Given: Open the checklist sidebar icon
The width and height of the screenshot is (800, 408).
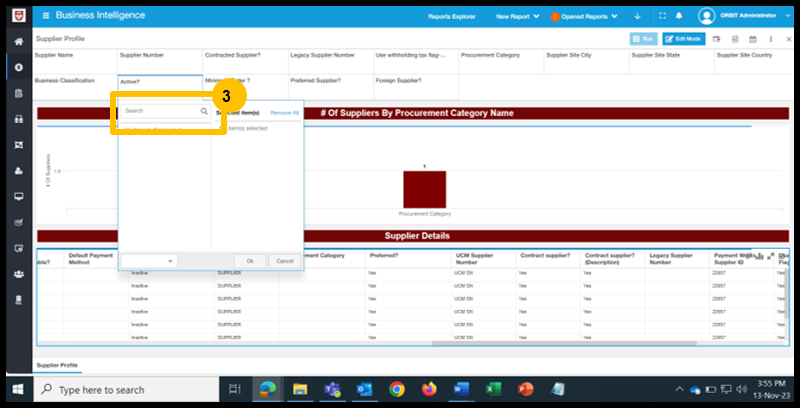Looking at the screenshot, I should coord(19,223).
